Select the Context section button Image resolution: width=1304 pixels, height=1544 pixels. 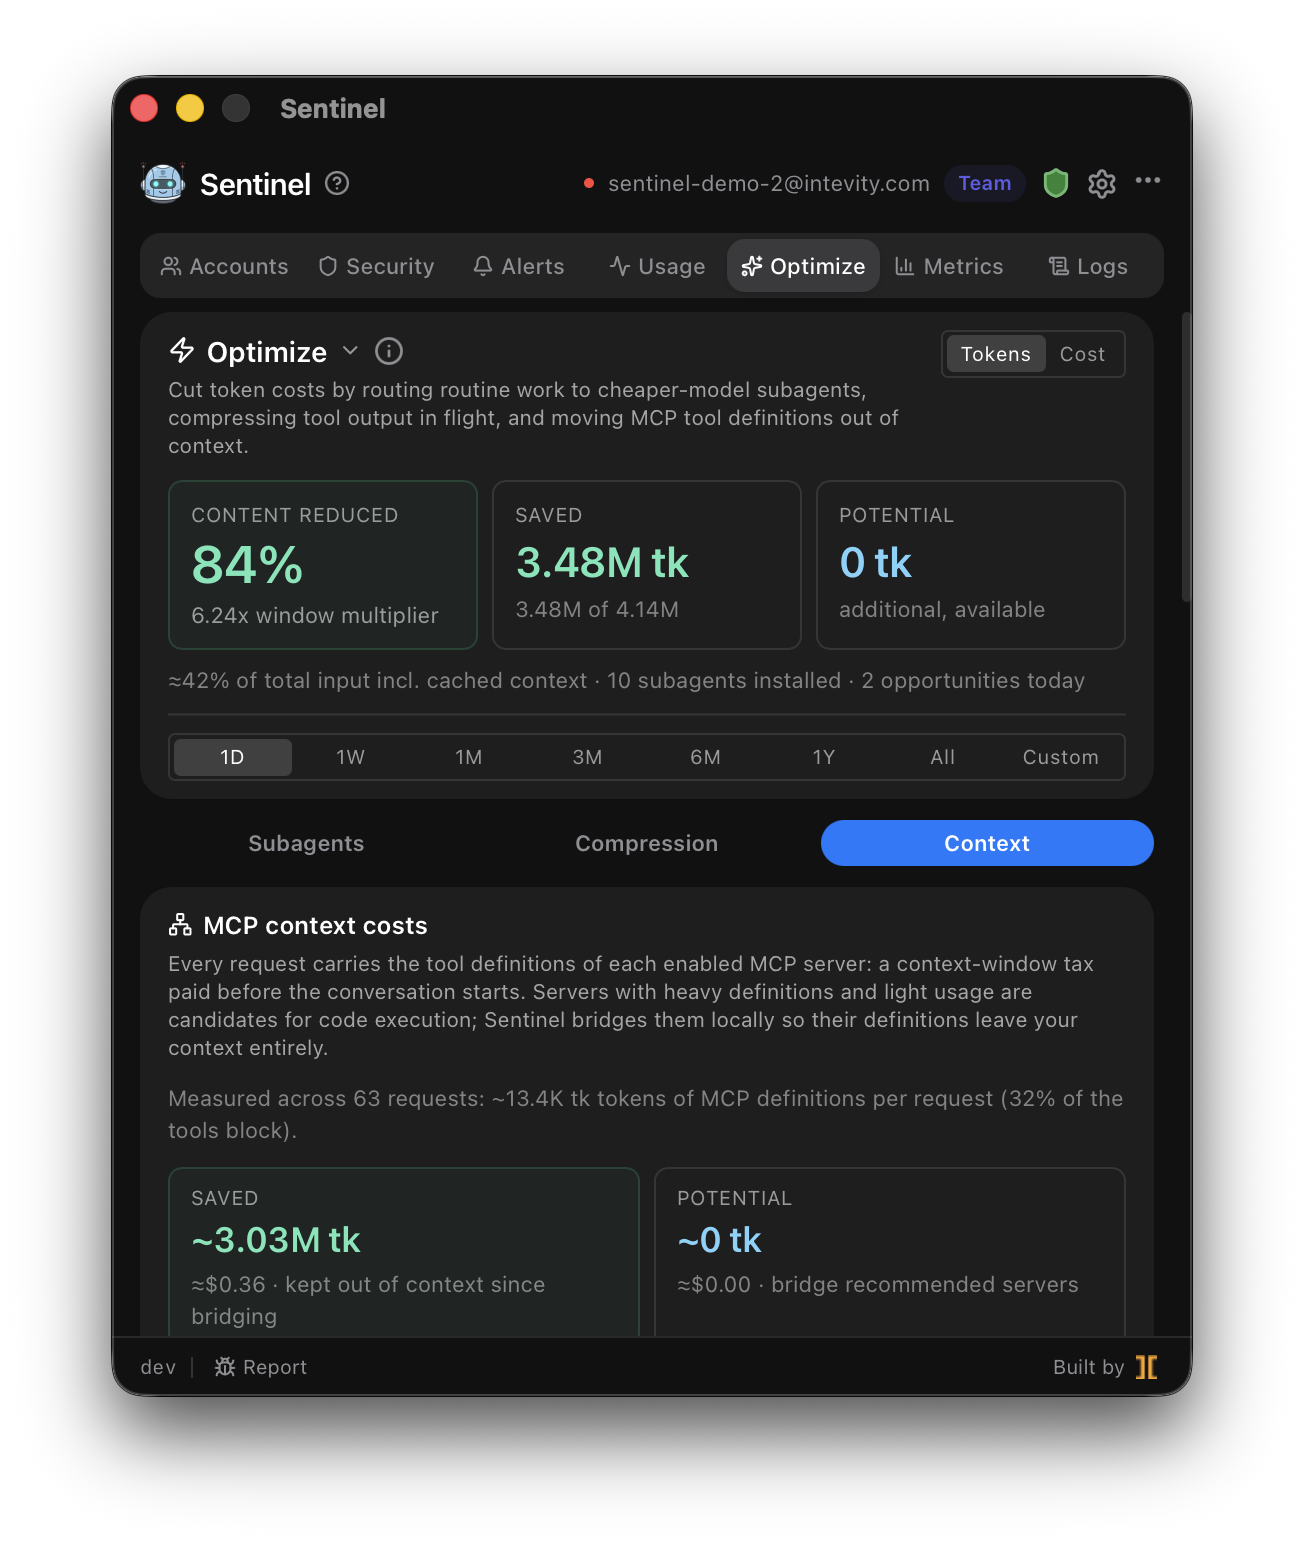pos(987,843)
